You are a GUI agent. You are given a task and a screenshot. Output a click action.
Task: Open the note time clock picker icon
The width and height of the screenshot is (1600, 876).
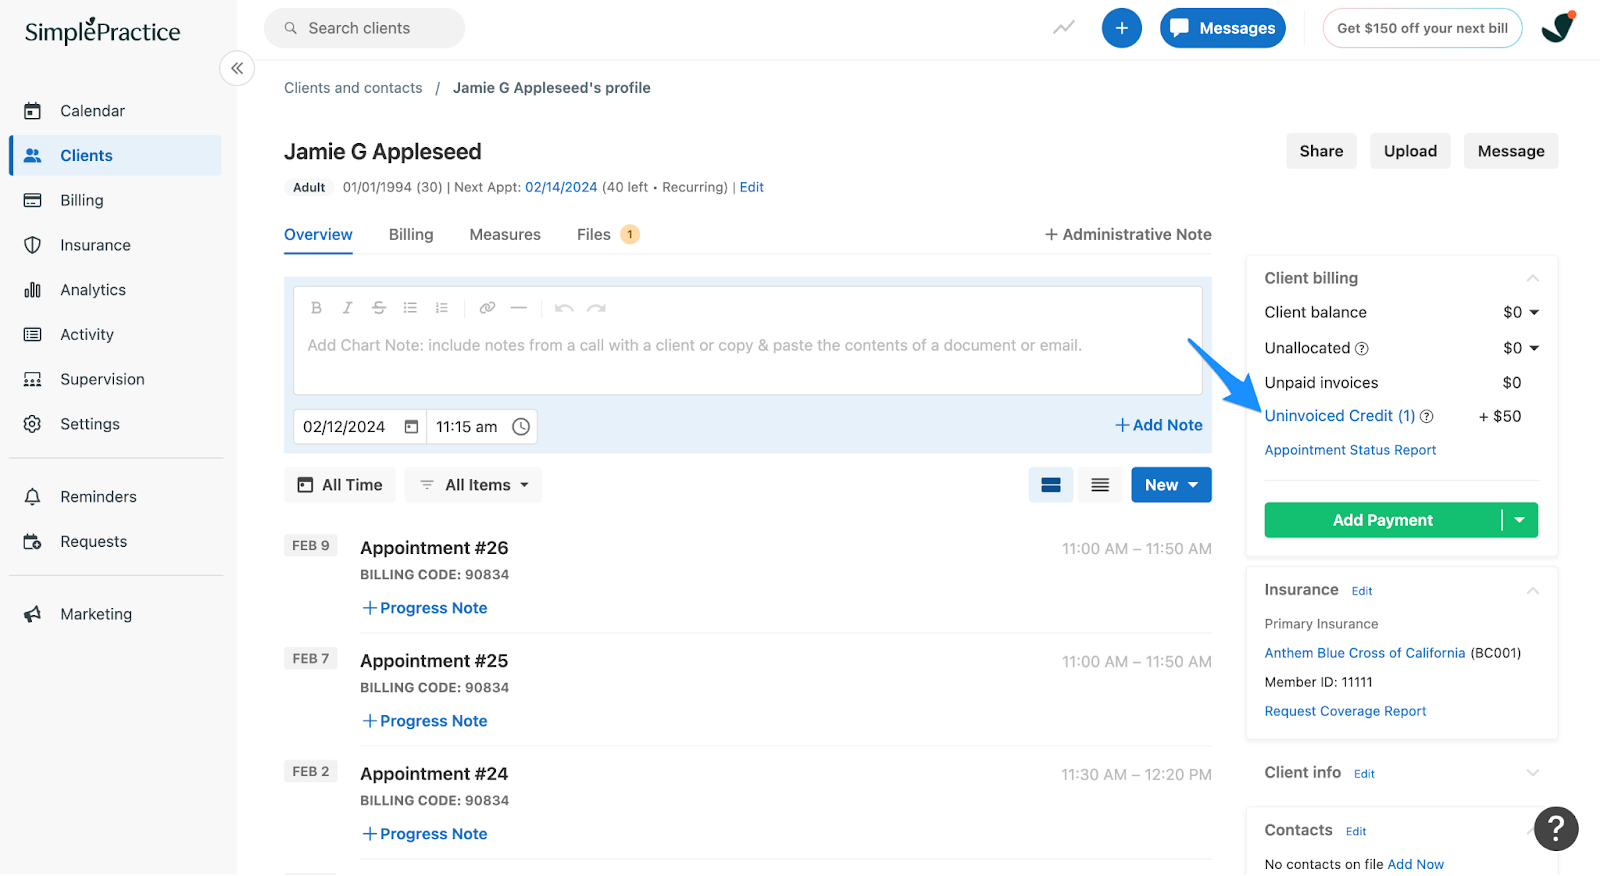click(521, 427)
